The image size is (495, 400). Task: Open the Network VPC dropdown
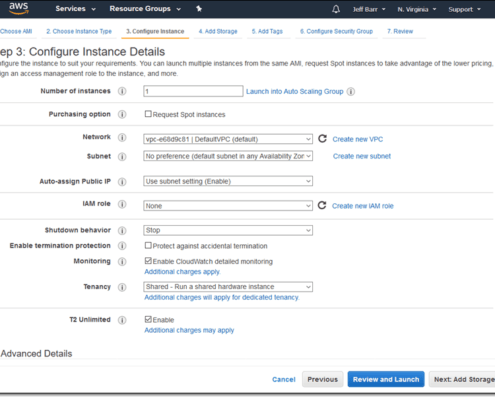point(228,139)
